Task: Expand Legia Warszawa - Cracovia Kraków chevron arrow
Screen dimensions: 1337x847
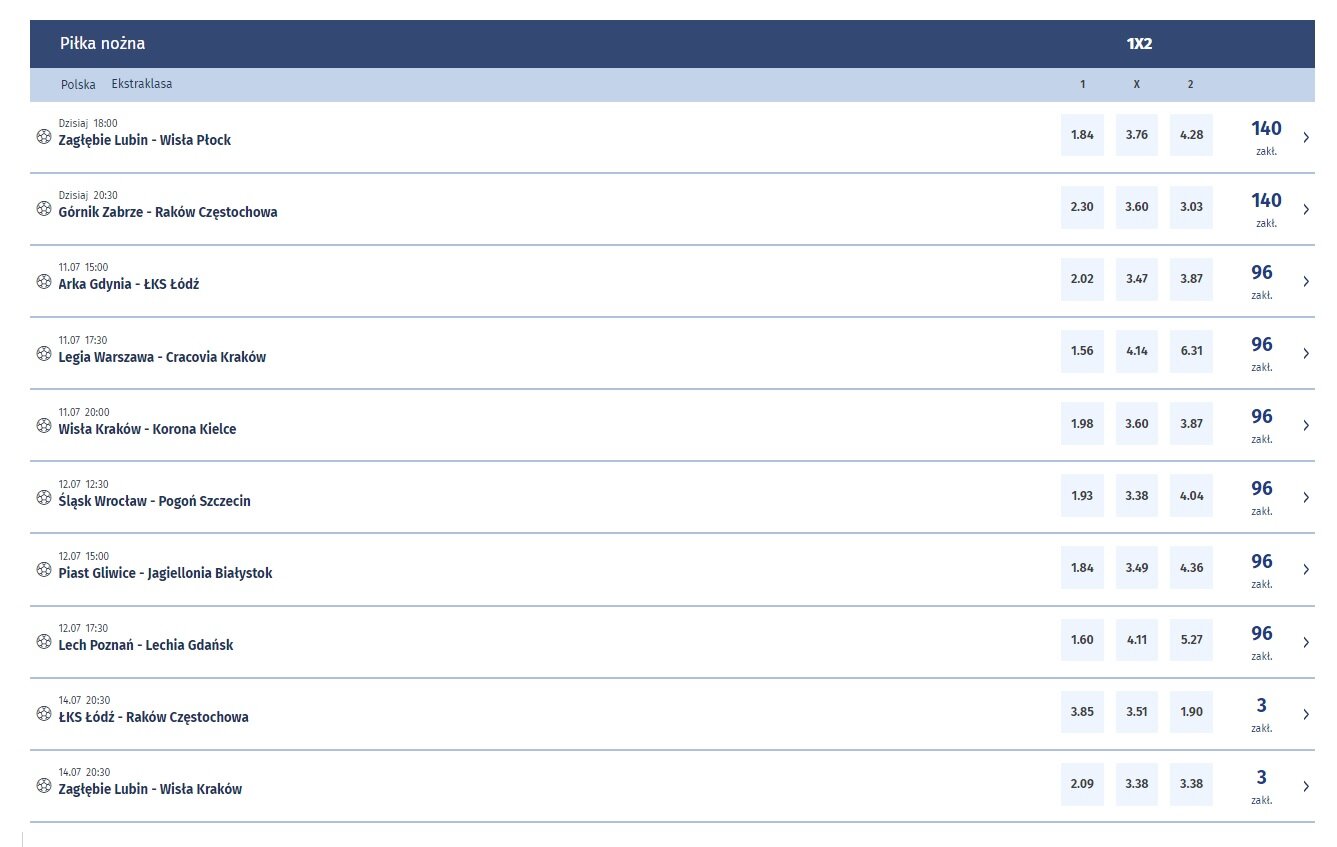Action: [1306, 353]
